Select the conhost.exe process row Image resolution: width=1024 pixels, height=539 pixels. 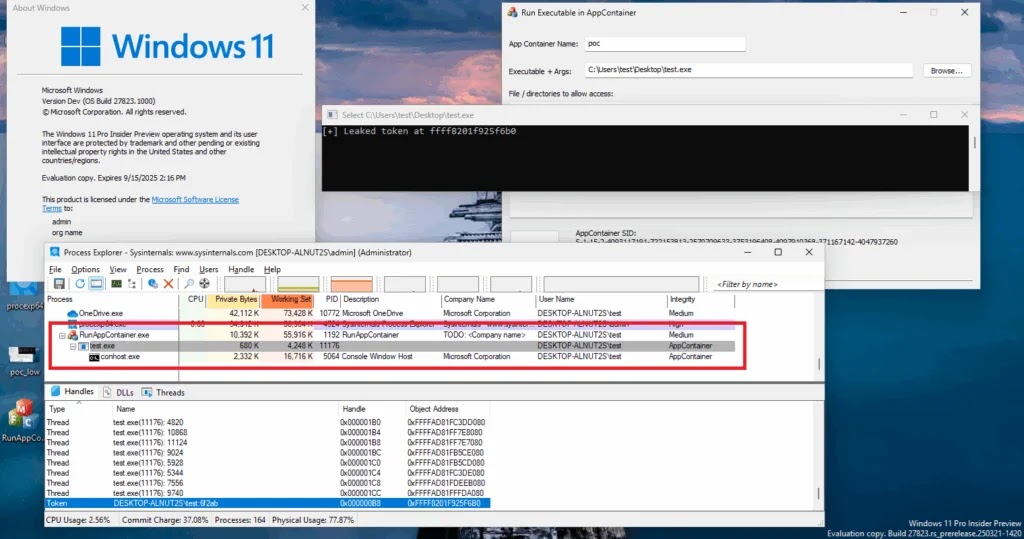(391, 357)
